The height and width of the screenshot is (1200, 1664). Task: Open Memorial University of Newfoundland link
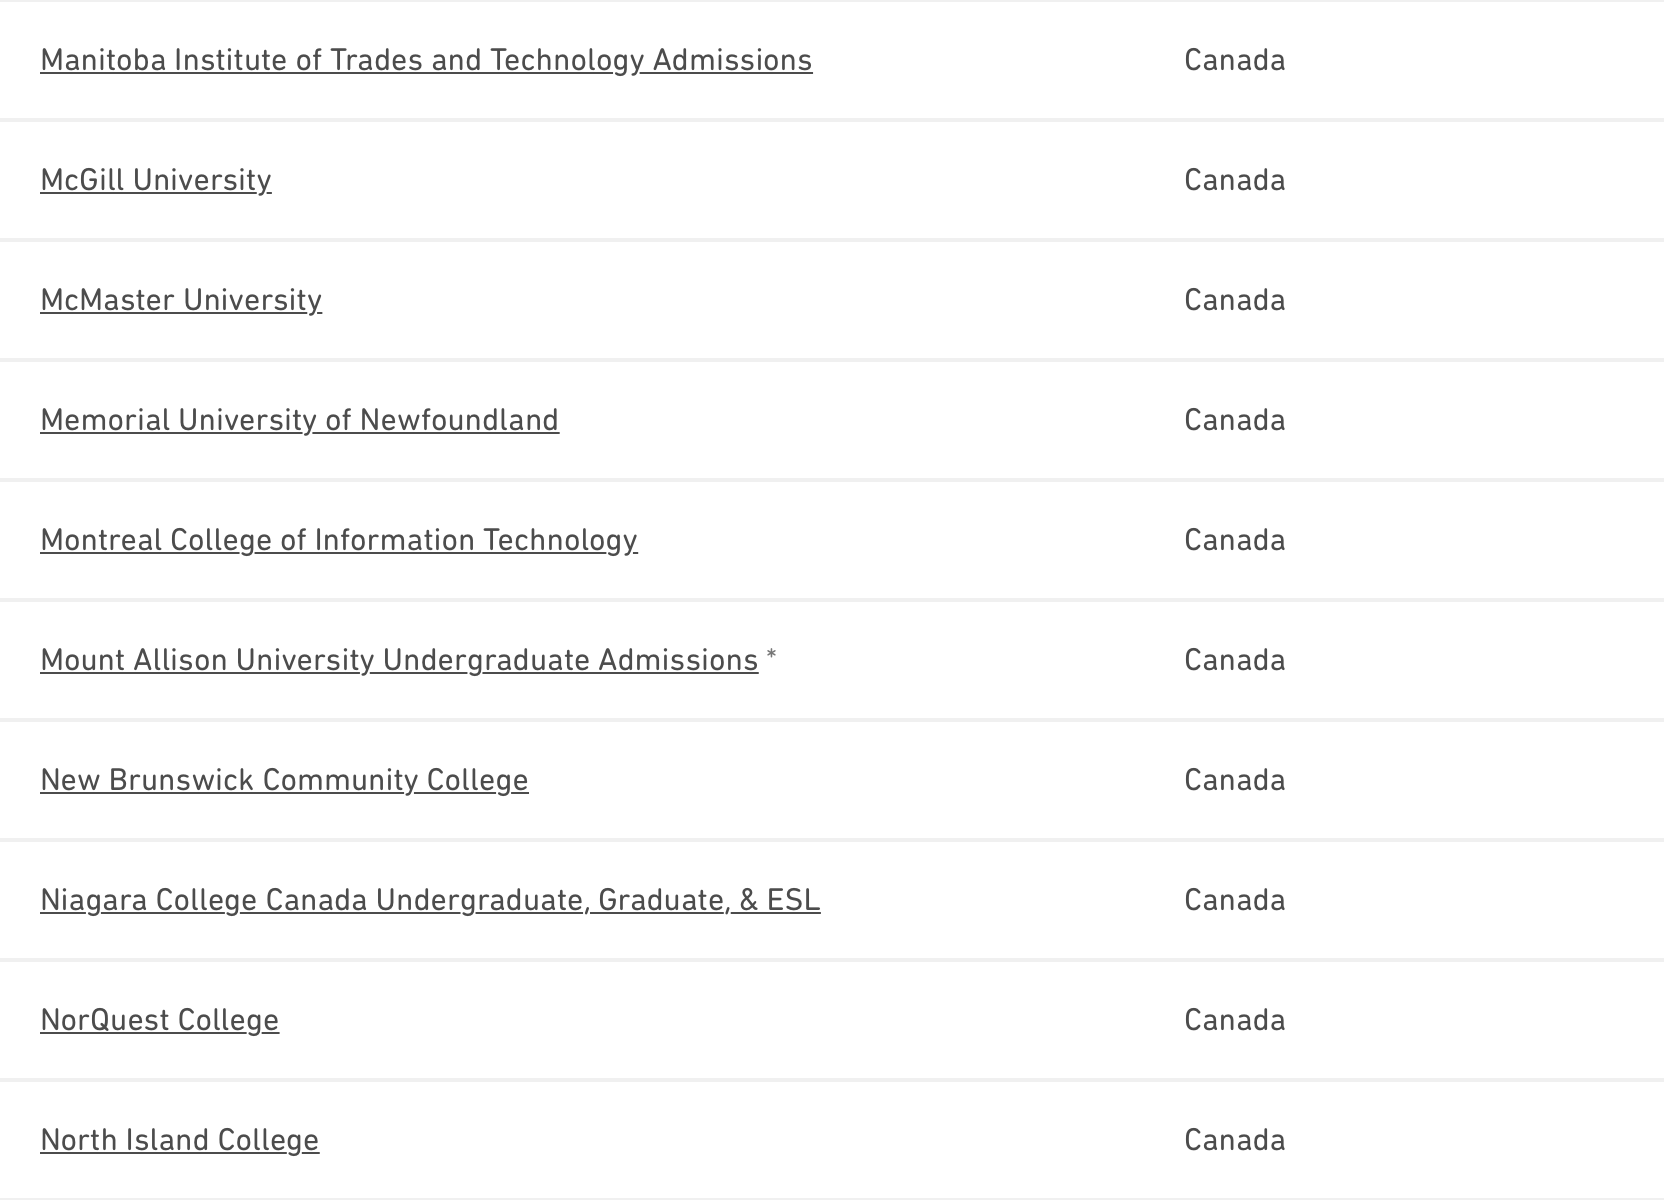coord(299,420)
